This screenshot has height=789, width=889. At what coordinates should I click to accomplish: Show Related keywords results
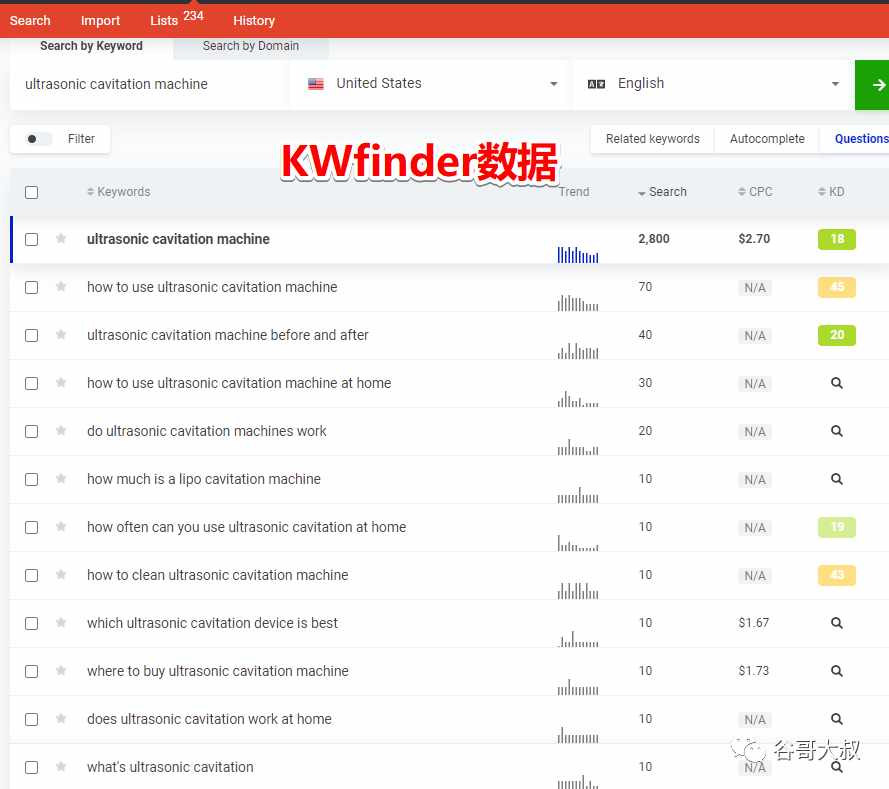[x=653, y=139]
